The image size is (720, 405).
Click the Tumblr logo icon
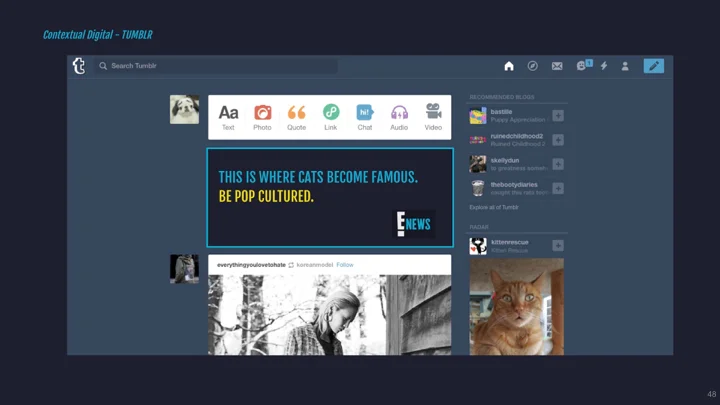click(79, 66)
